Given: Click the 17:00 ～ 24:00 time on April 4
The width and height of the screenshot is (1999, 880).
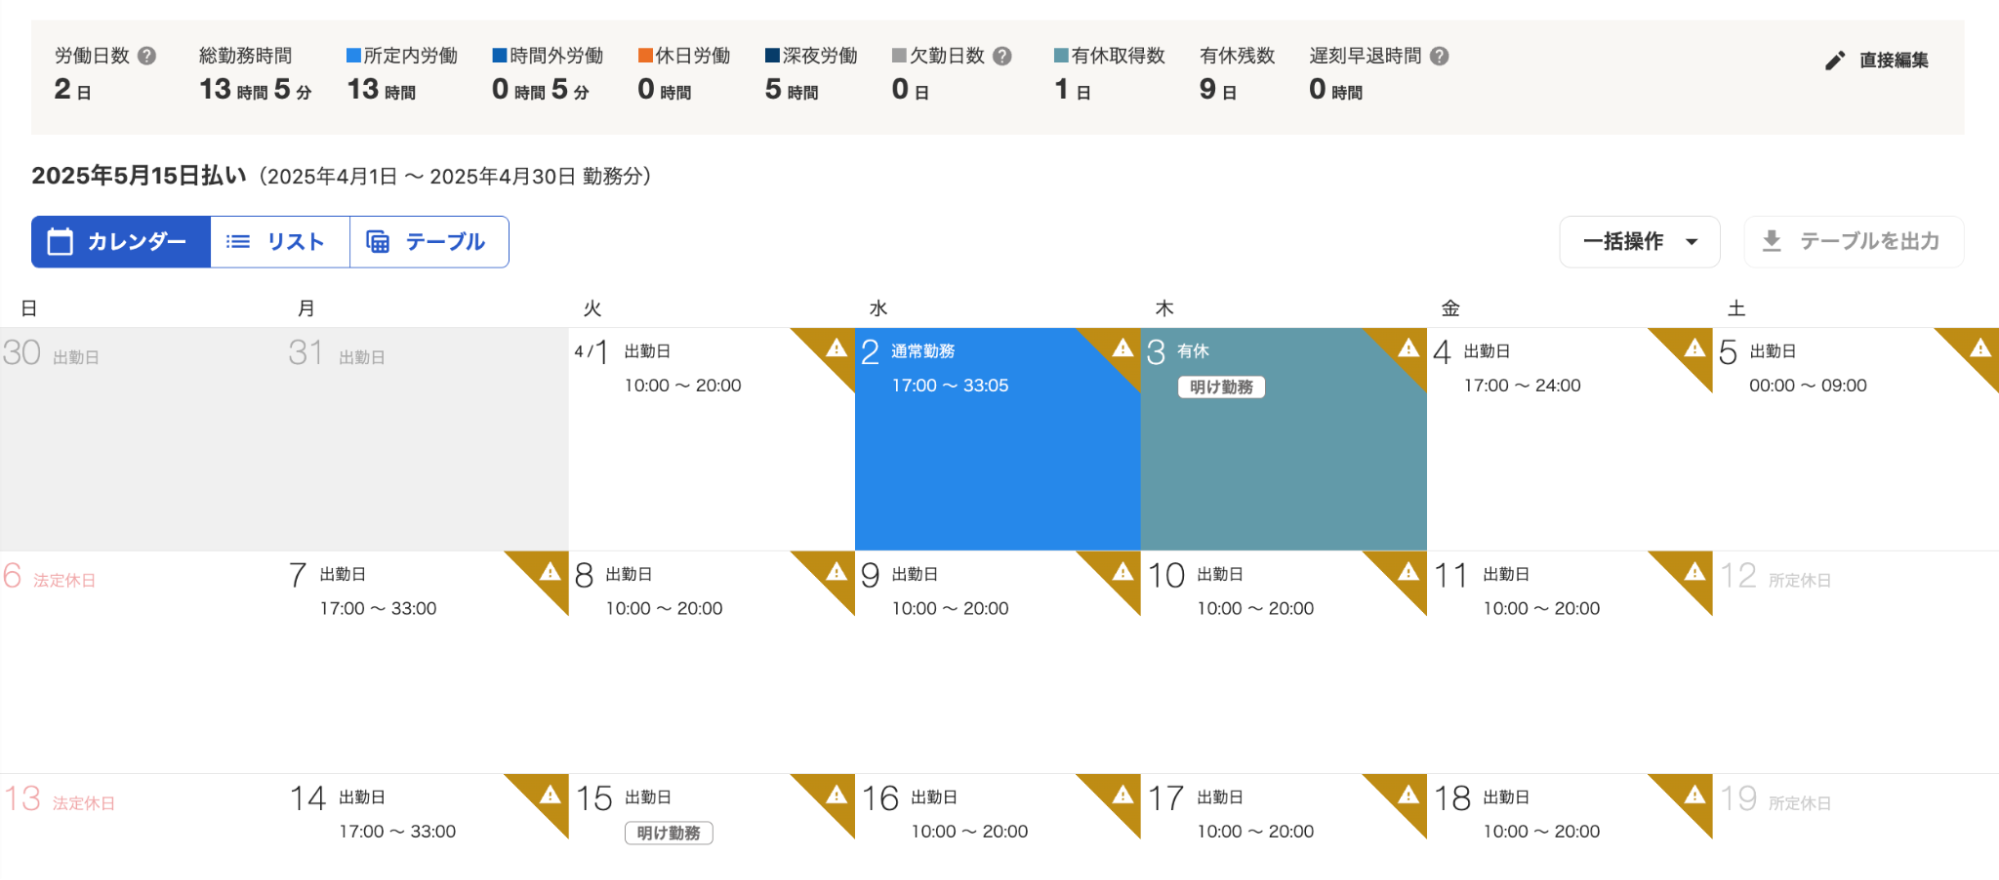Looking at the screenshot, I should [1522, 386].
